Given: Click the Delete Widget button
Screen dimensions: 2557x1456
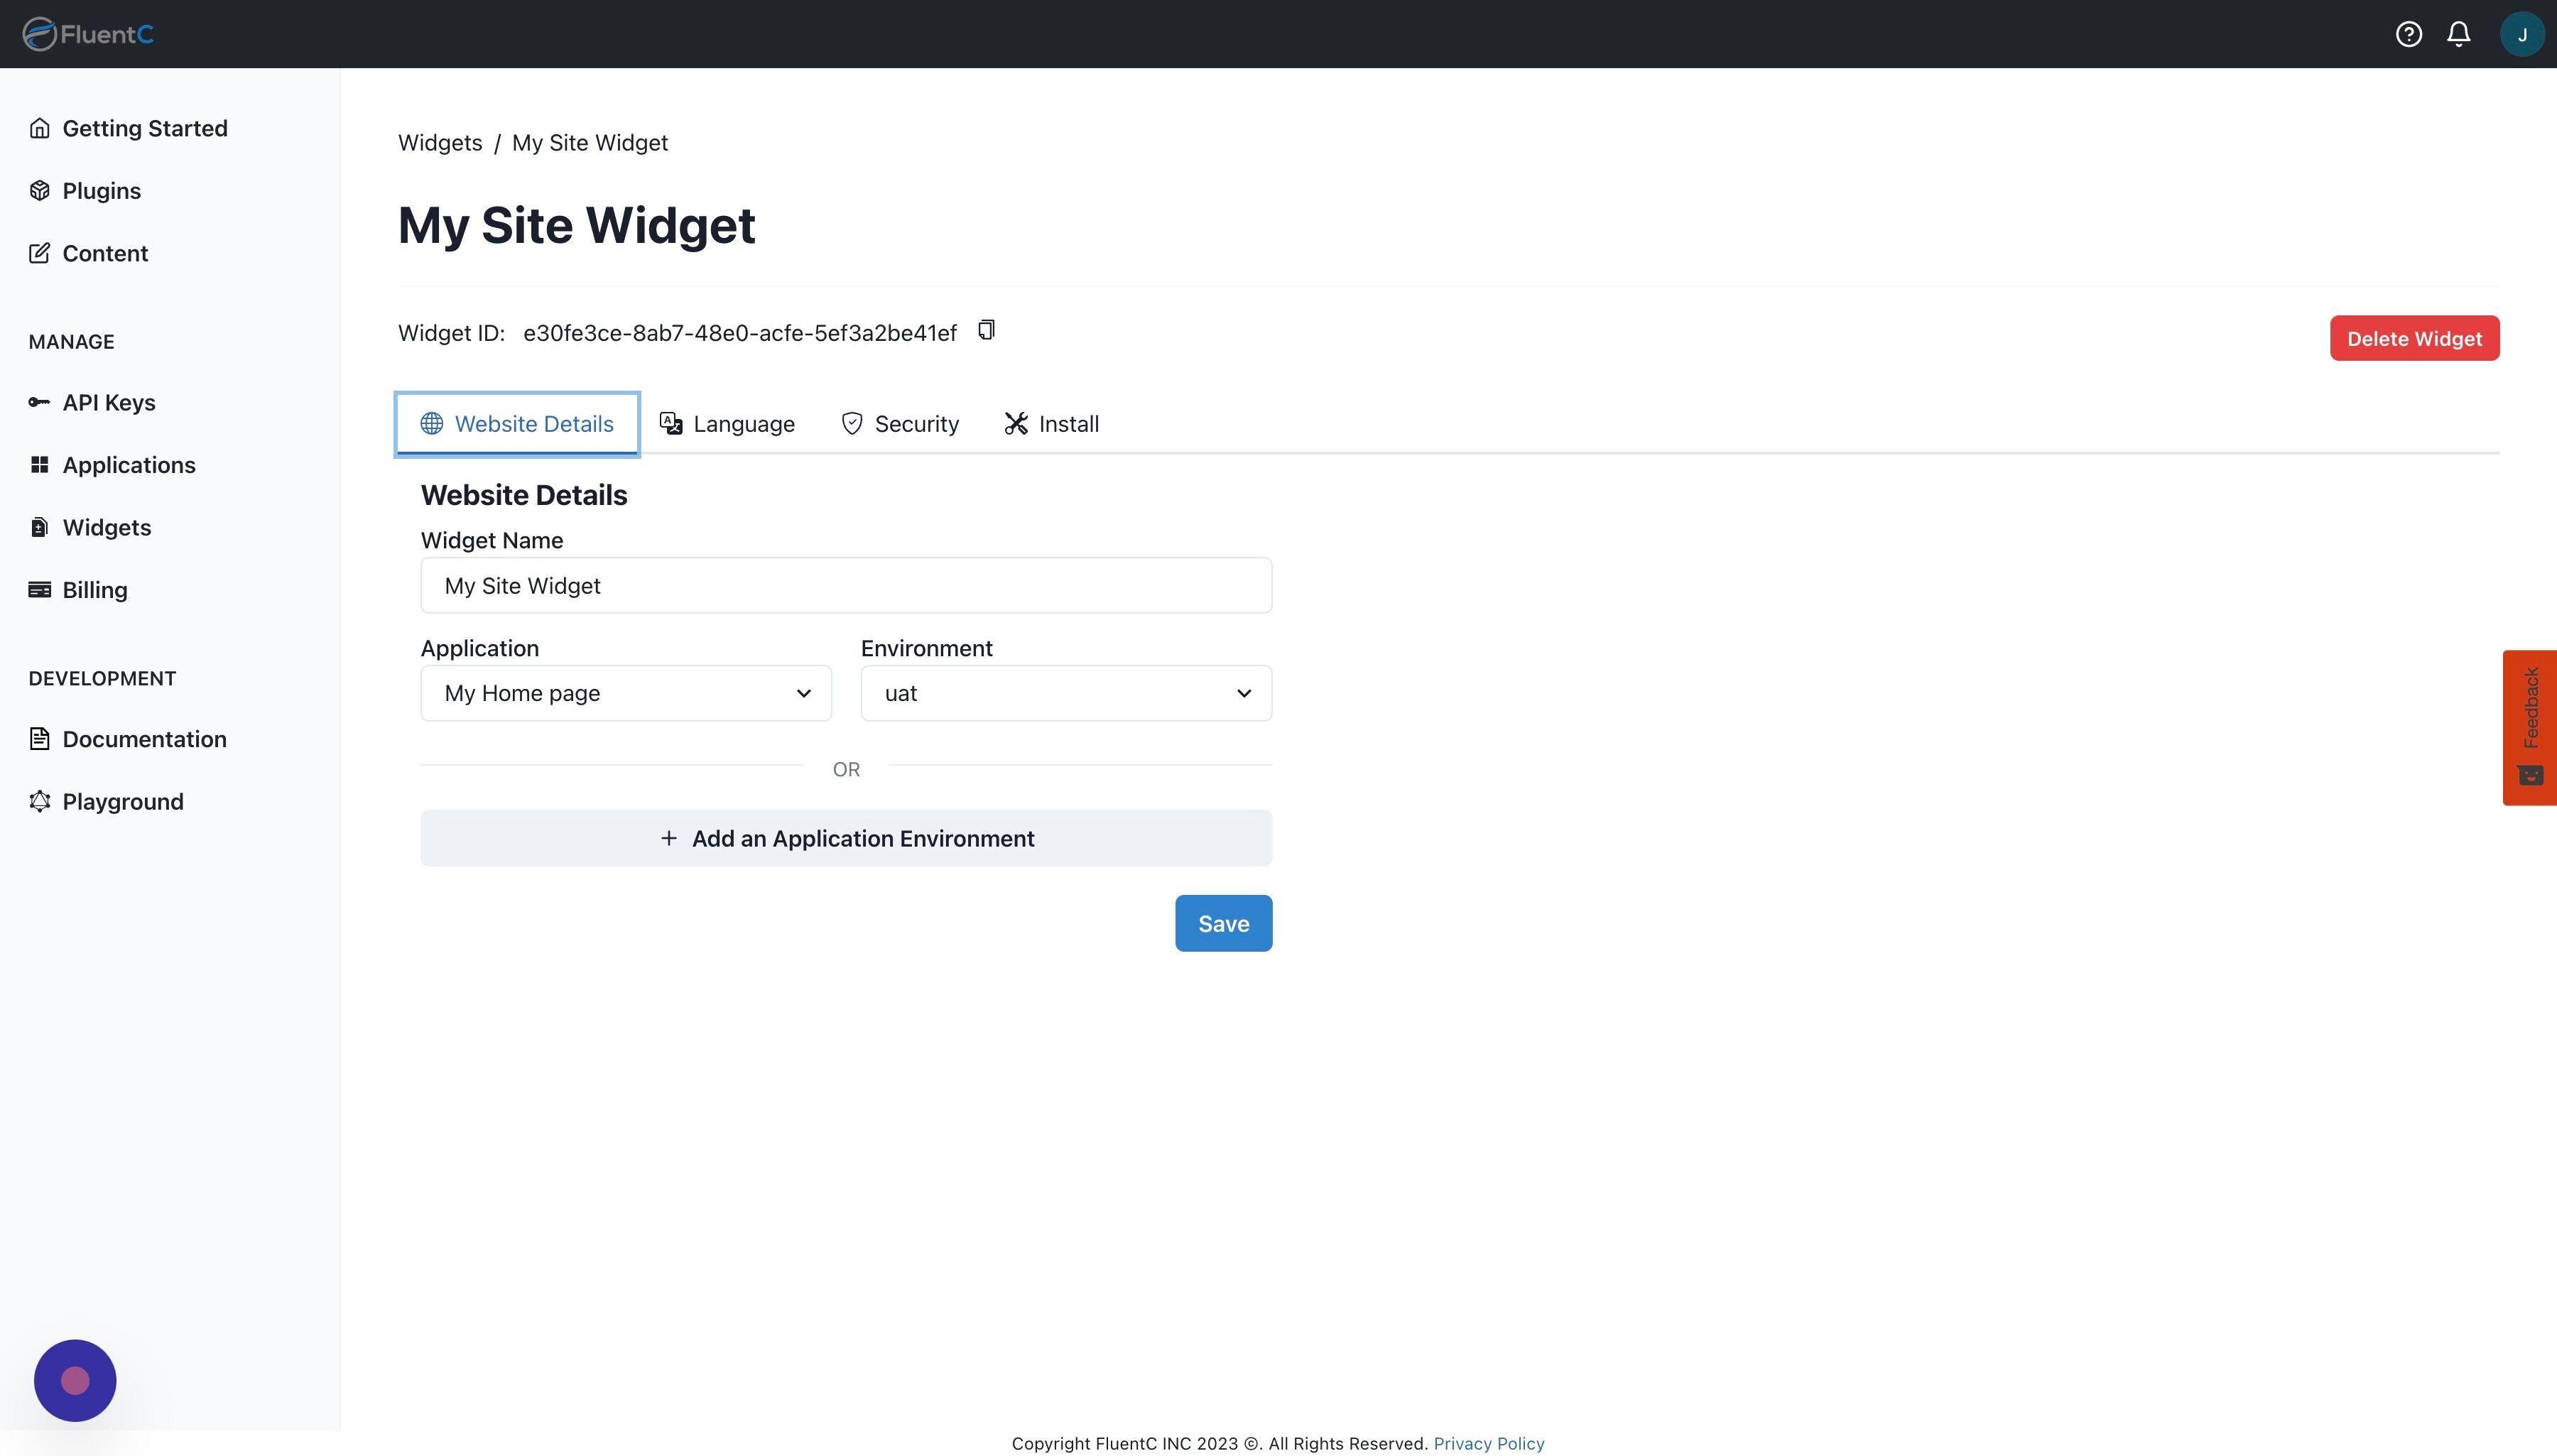Looking at the screenshot, I should click(2414, 338).
